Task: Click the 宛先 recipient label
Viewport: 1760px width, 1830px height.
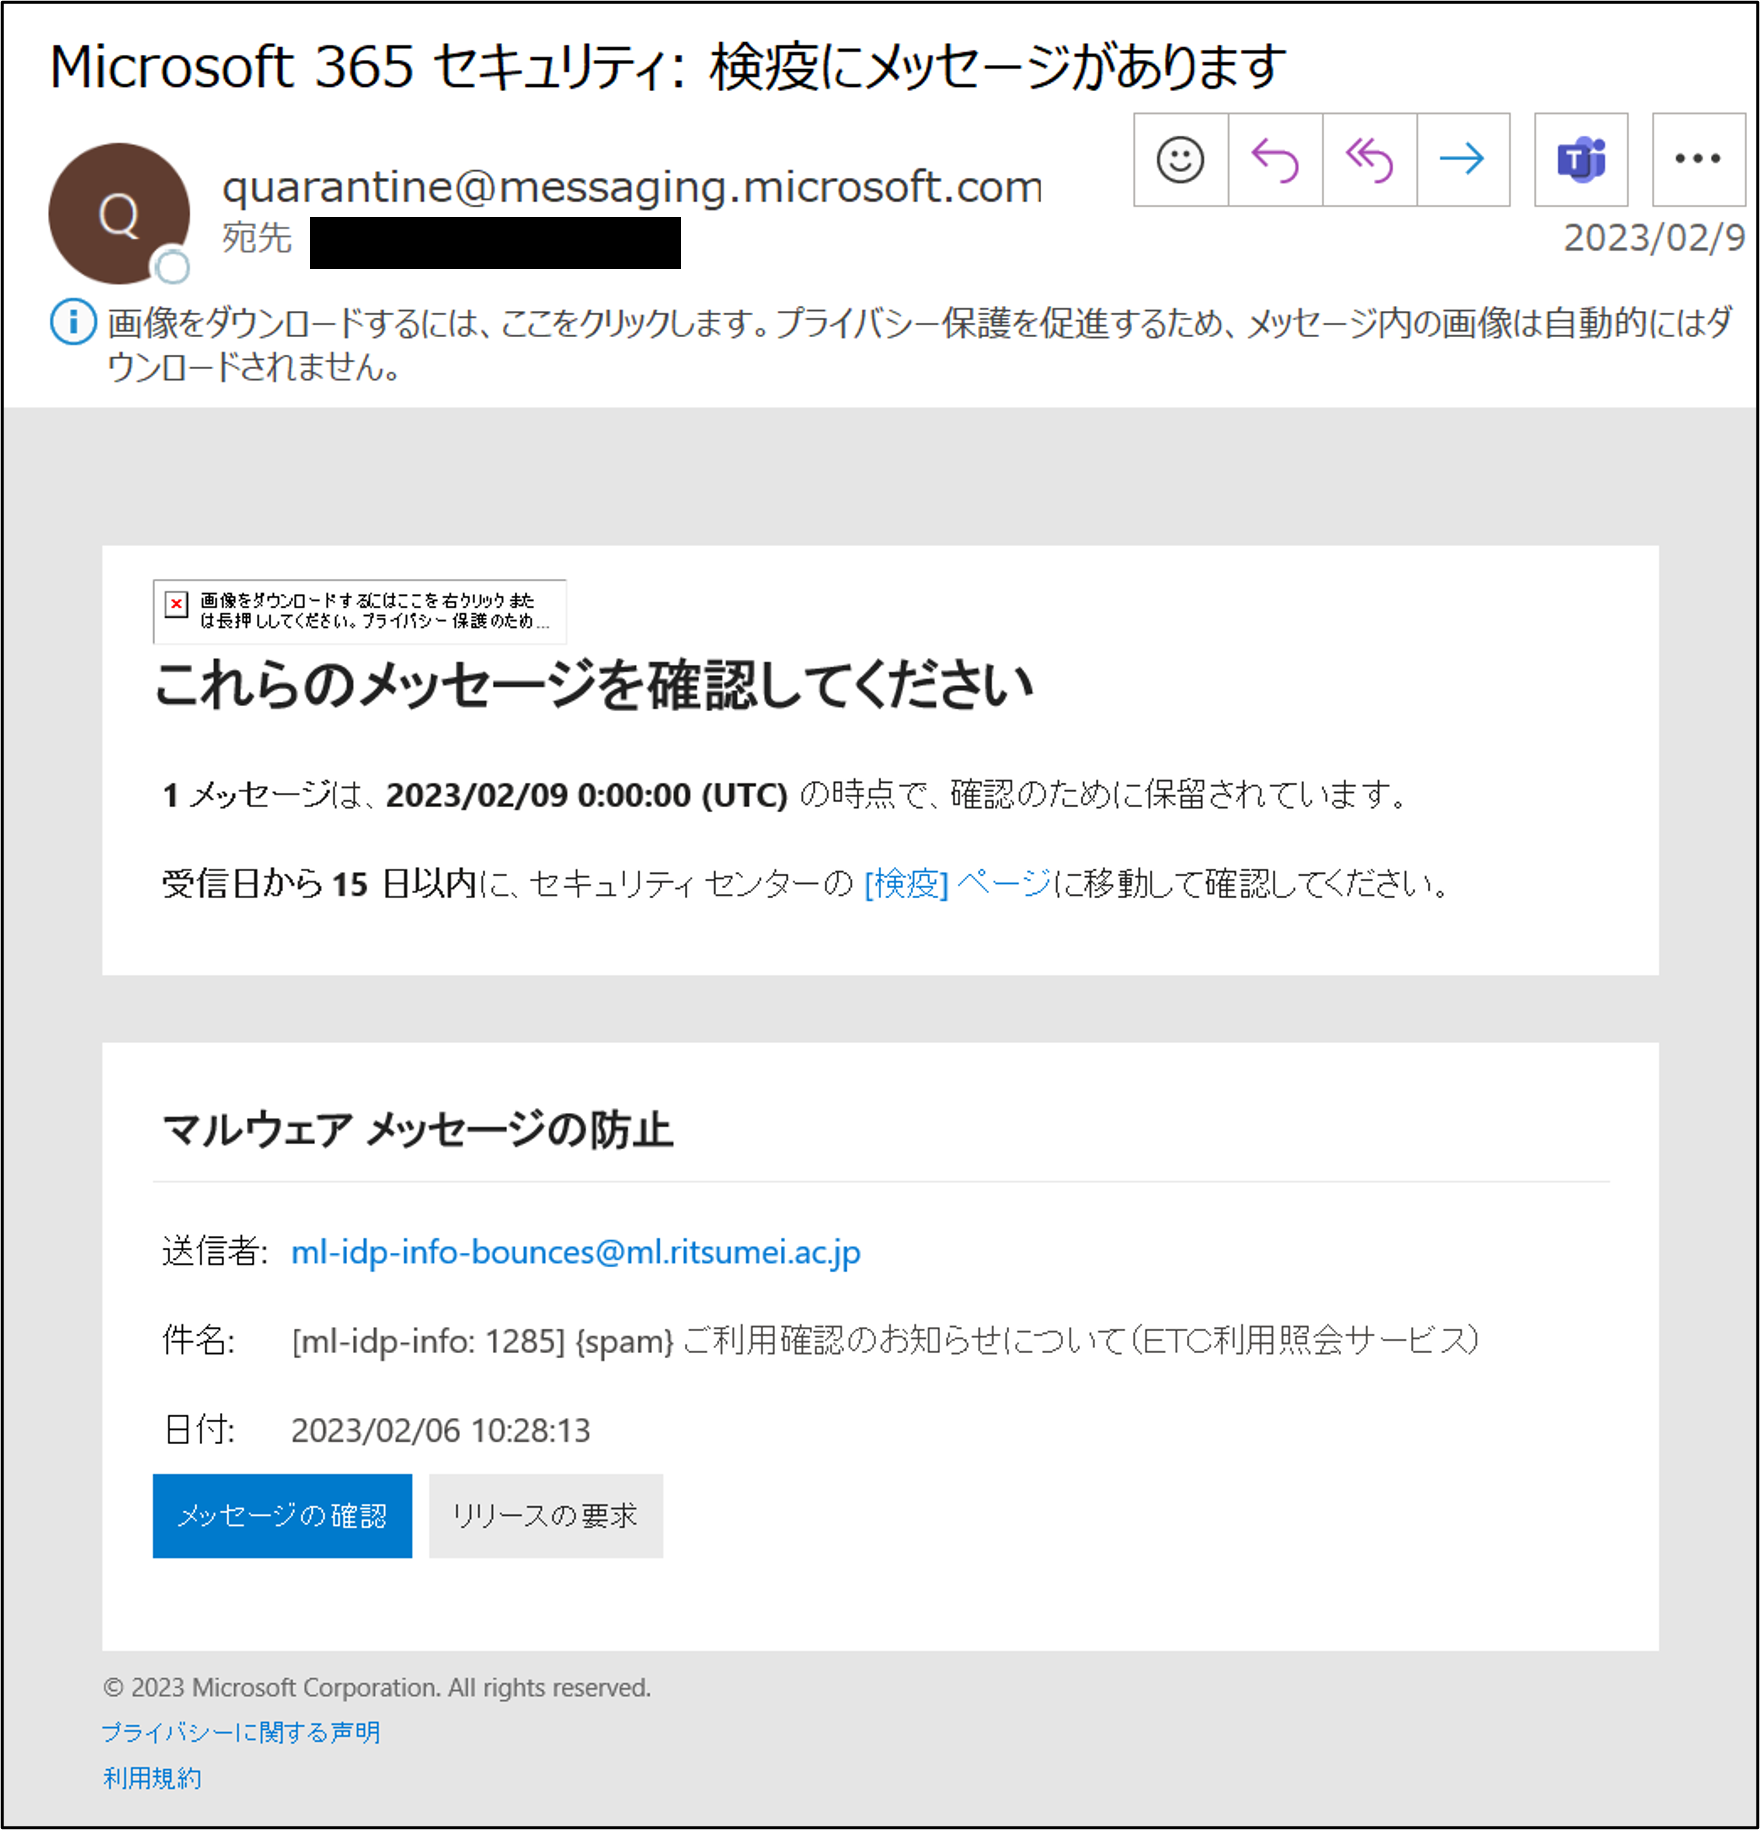Action: pos(257,238)
